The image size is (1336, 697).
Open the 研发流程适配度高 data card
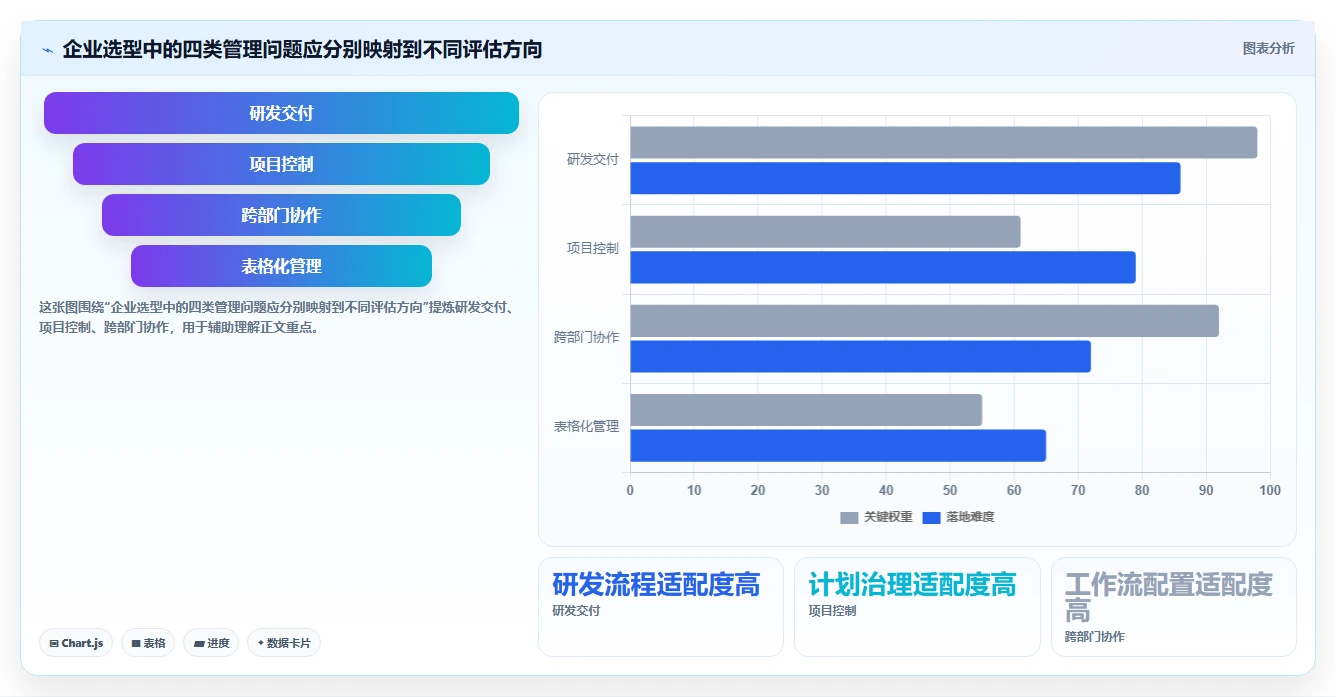pyautogui.click(x=661, y=607)
